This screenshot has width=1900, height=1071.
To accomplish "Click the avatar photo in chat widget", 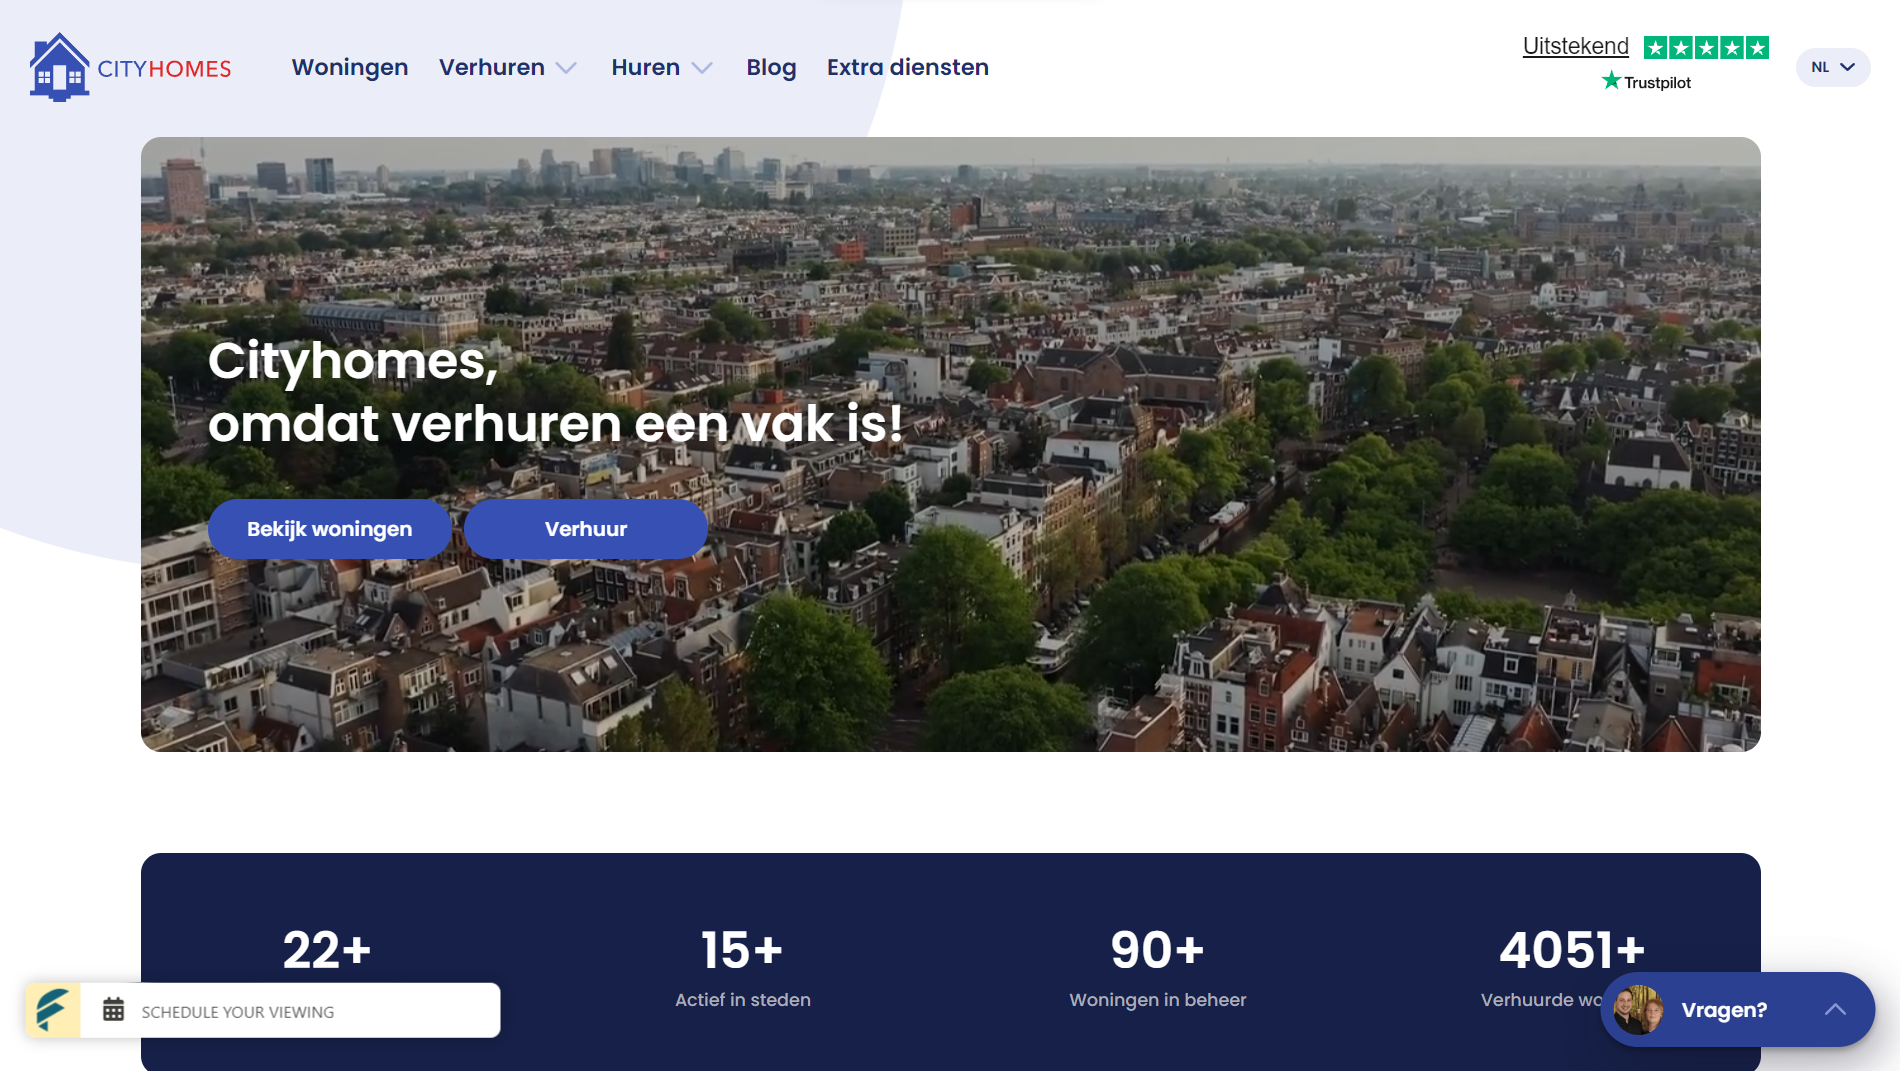I will pyautogui.click(x=1638, y=1010).
